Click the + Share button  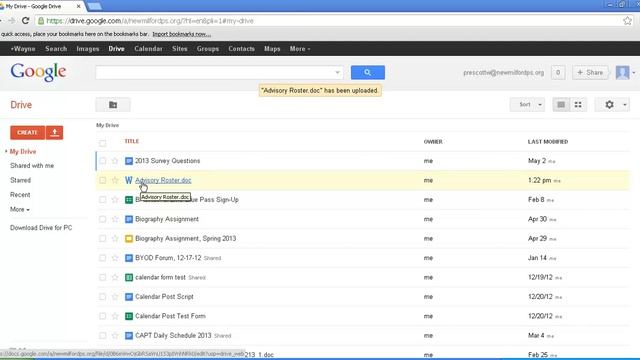(x=590, y=73)
